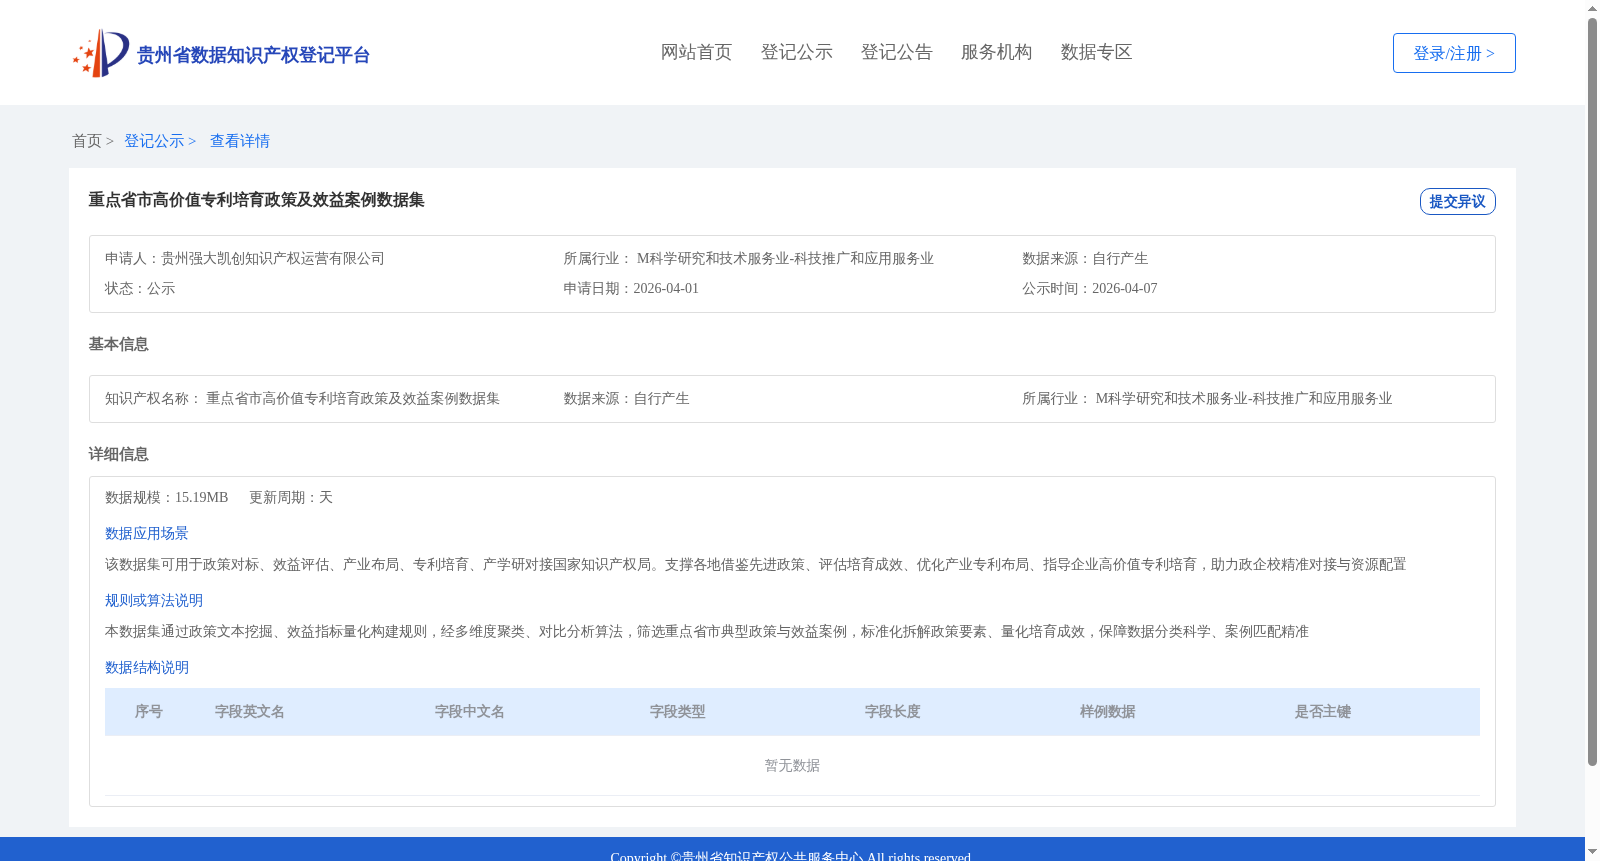This screenshot has width=1600, height=861.
Task: Click the 更新周期：天 text
Action: coord(291,497)
